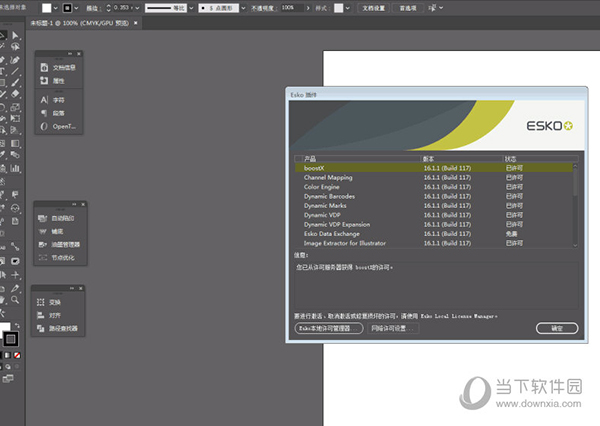
Task: Select the Line Segment tool
Action: [15, 71]
